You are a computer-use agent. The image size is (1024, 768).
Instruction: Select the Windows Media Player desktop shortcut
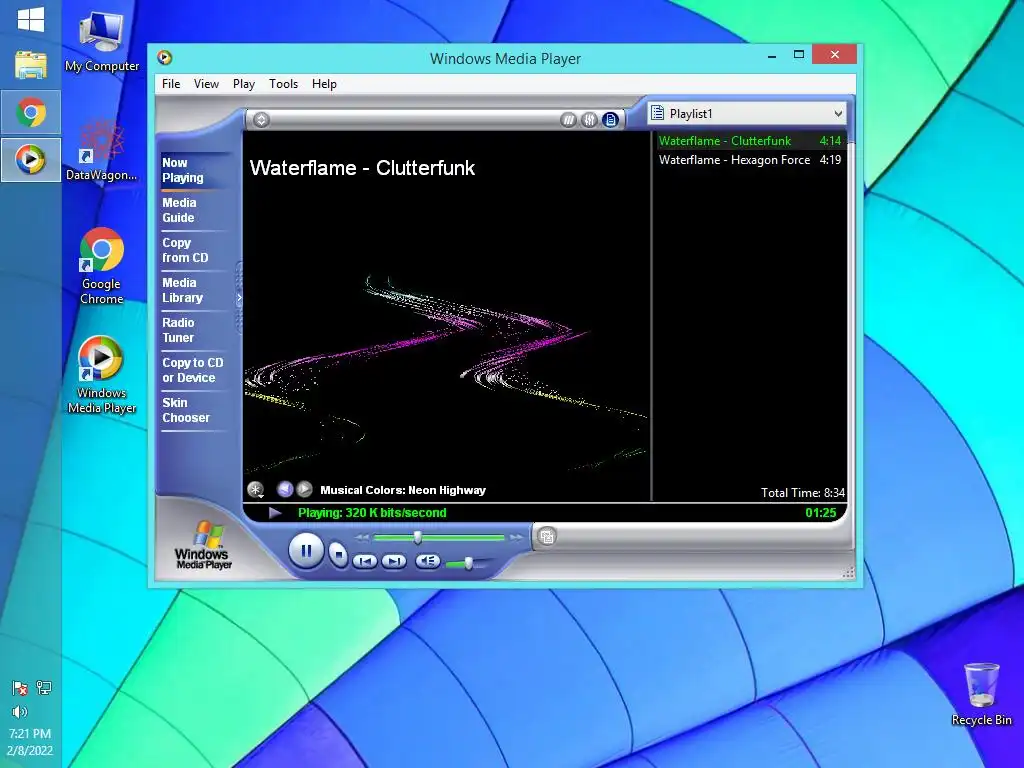(102, 375)
